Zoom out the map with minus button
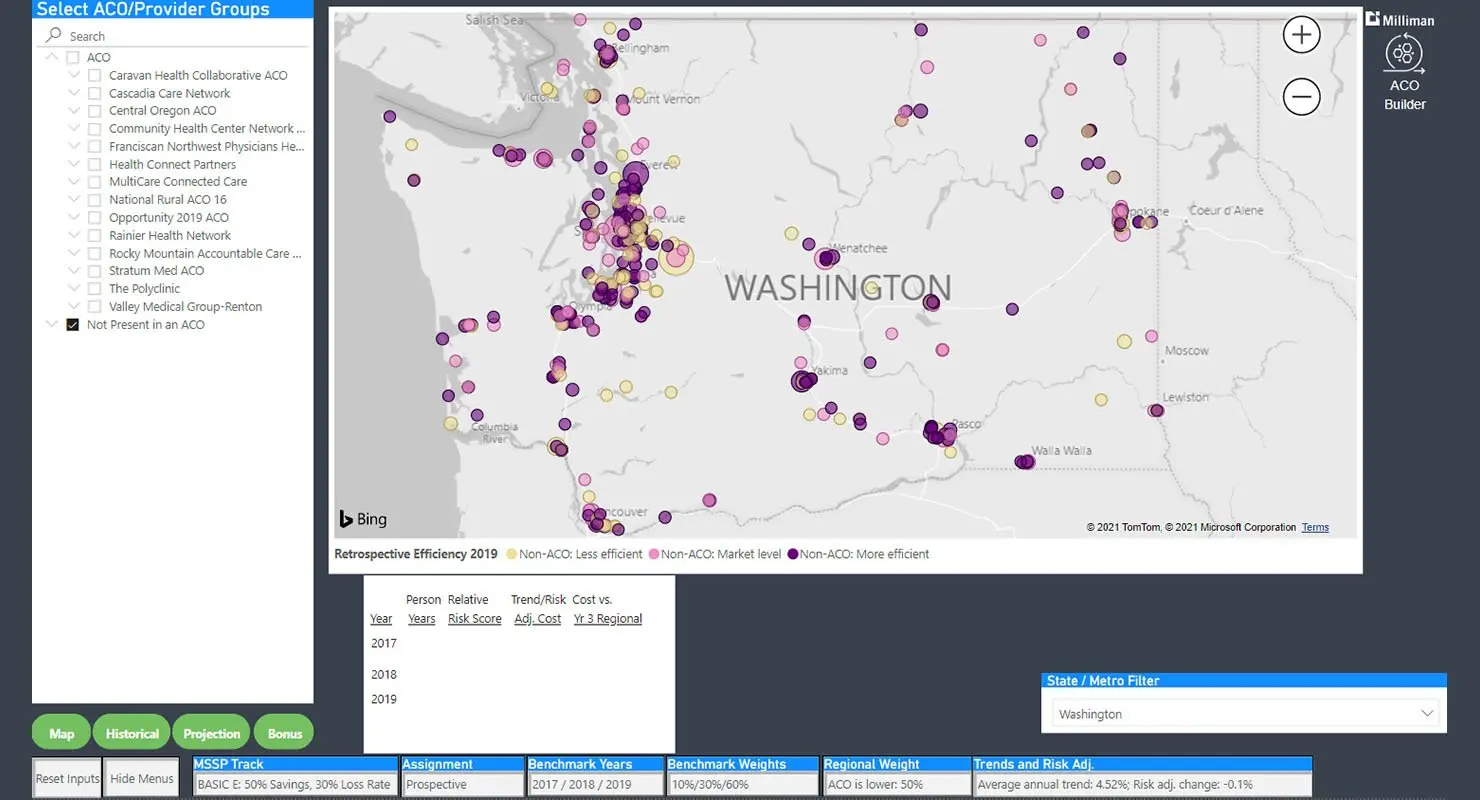The height and width of the screenshot is (800, 1480). point(1301,97)
